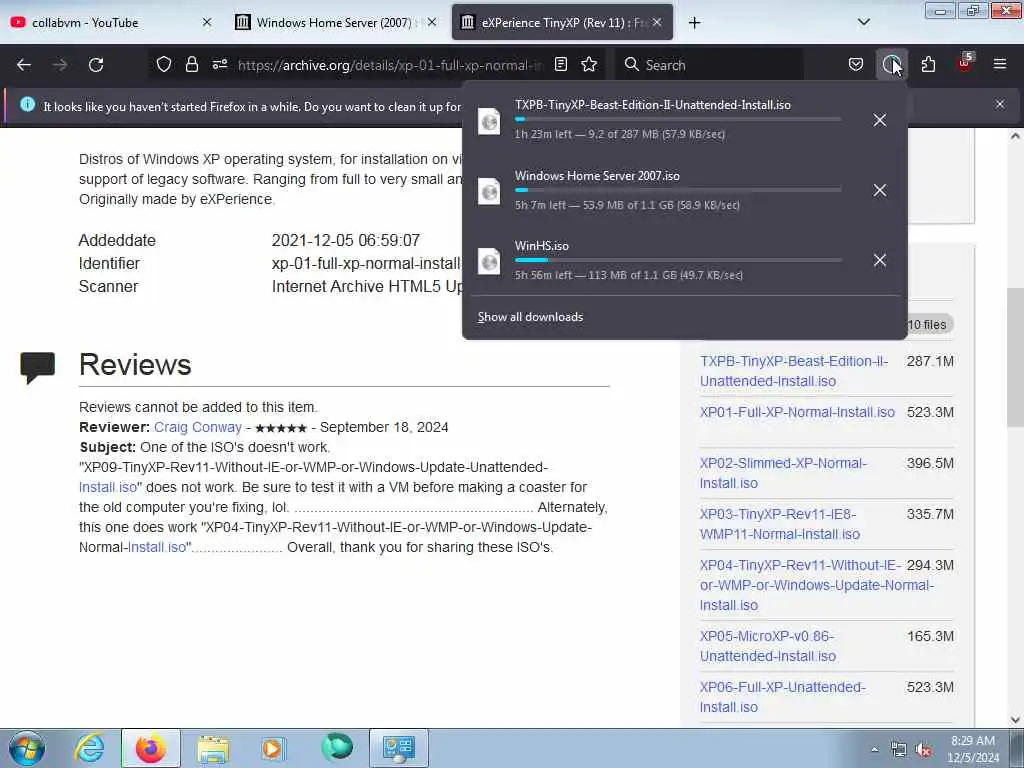Screen dimensions: 1024x768
Task: Click the TXPB-TinyXP file icon in downloads
Action: click(489, 121)
